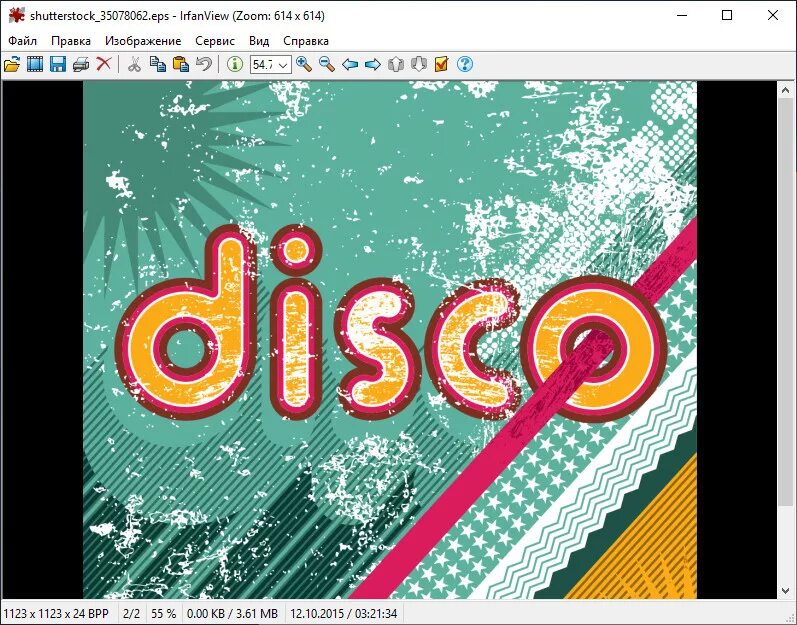
Task: Click the Next page icon
Action: coord(419,64)
